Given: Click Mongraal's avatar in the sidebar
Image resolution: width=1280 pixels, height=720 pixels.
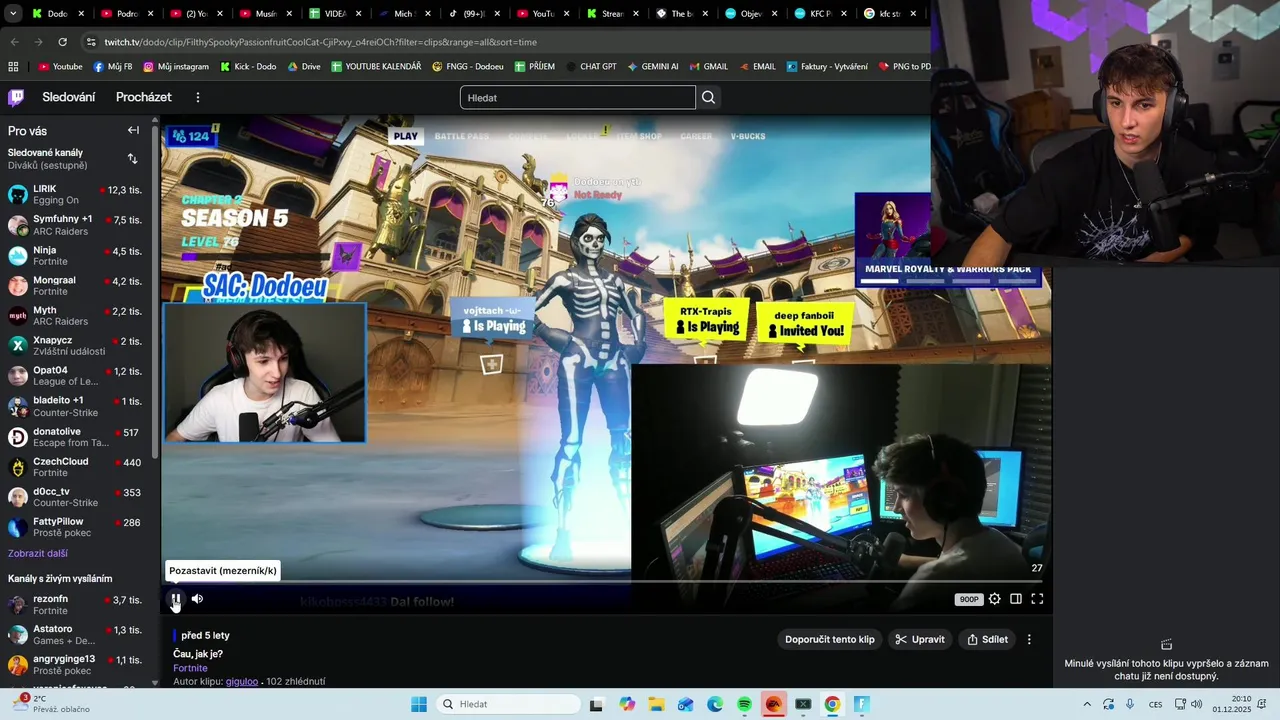Looking at the screenshot, I should coord(18,286).
